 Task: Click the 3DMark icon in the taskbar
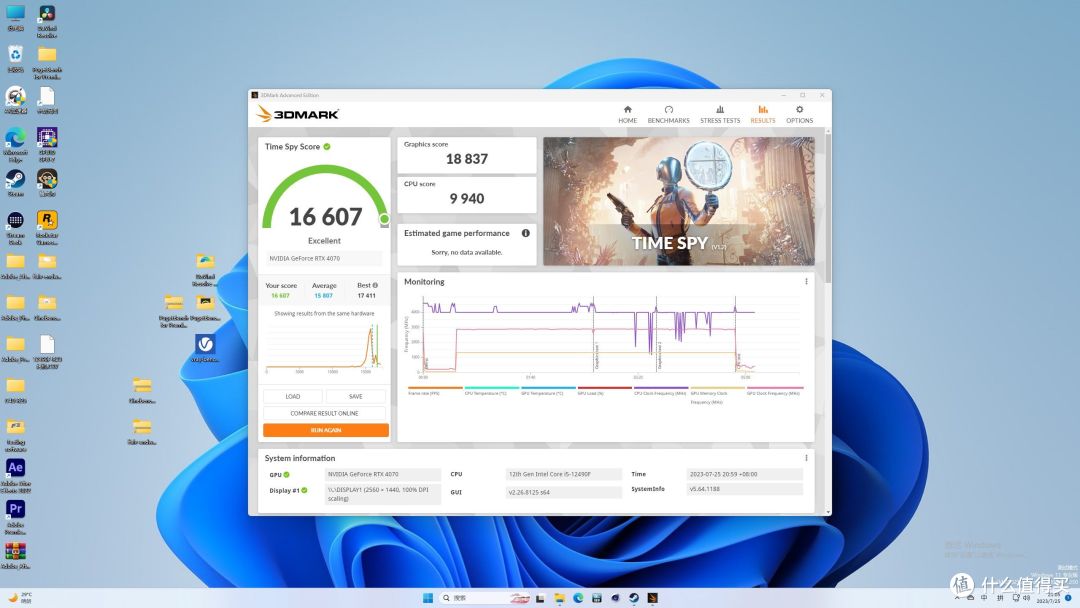coord(652,598)
